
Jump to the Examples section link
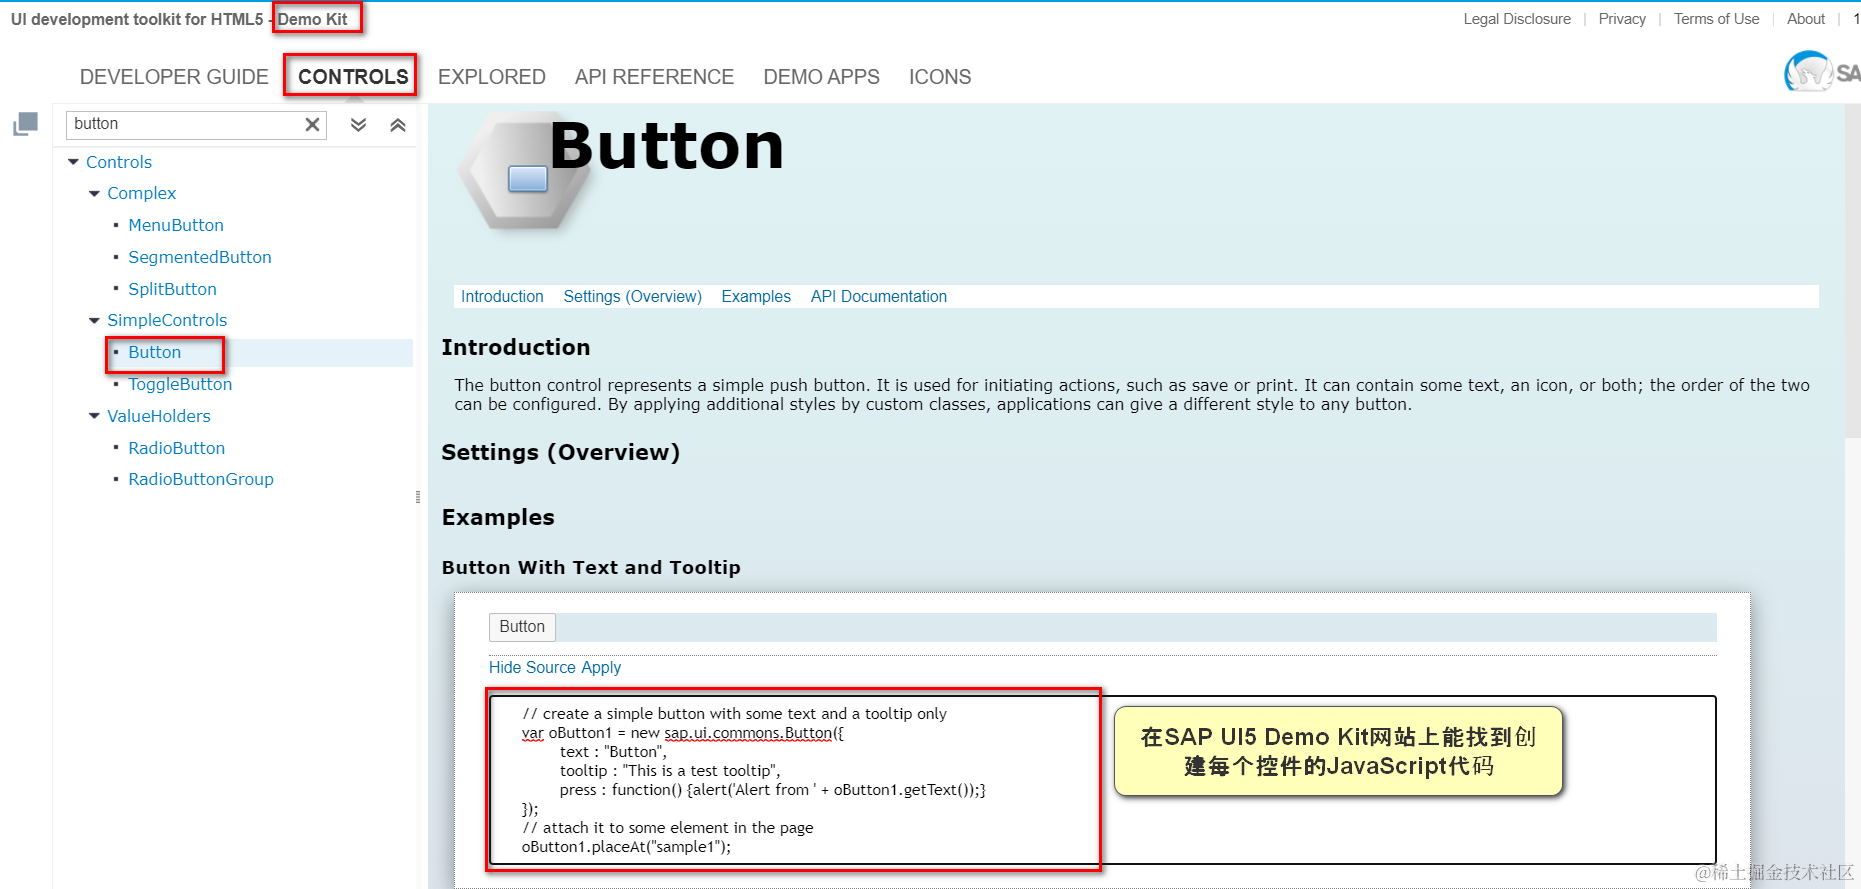tap(756, 297)
